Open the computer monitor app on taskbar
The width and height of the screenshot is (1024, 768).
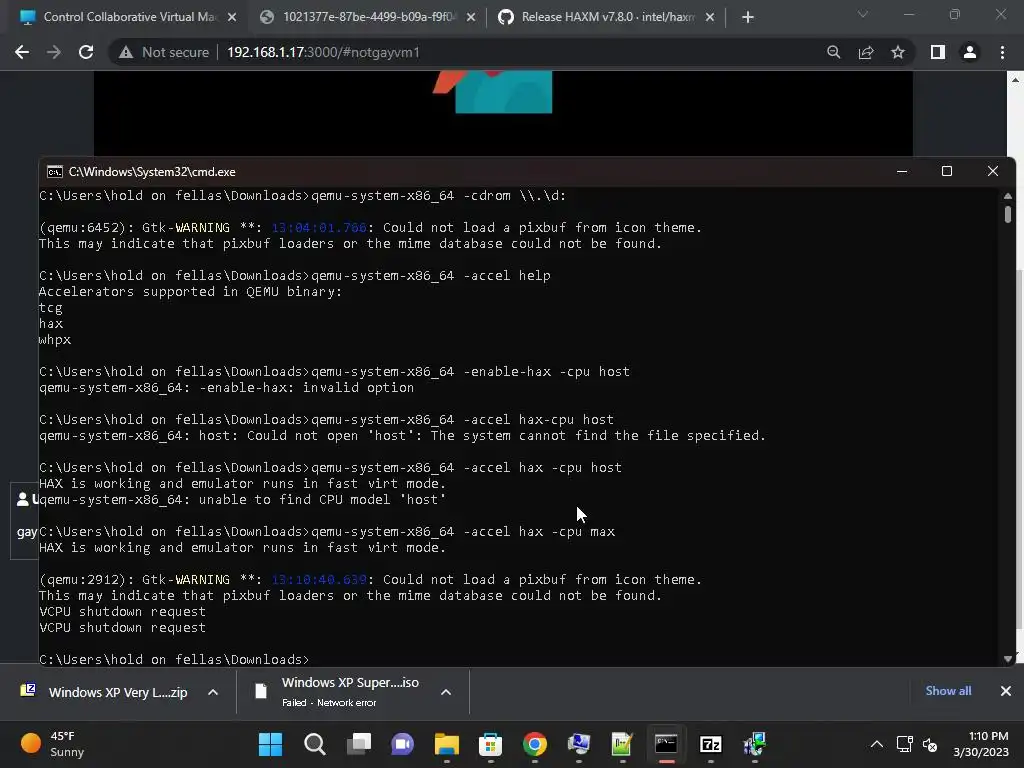[579, 744]
